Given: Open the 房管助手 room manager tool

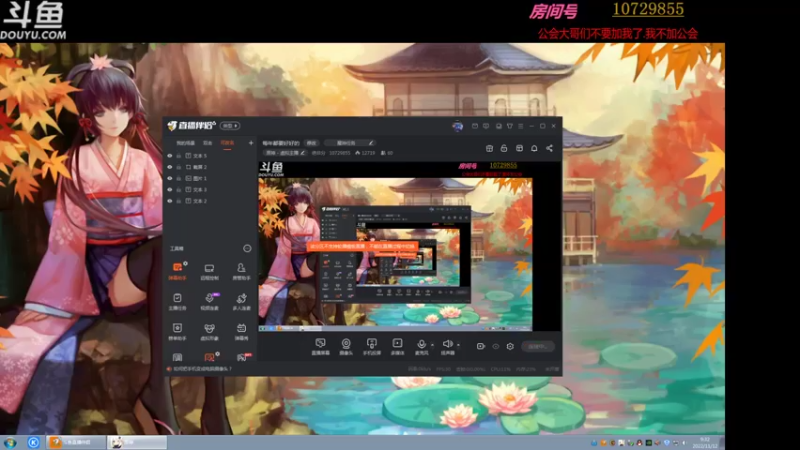Looking at the screenshot, I should (x=241, y=271).
